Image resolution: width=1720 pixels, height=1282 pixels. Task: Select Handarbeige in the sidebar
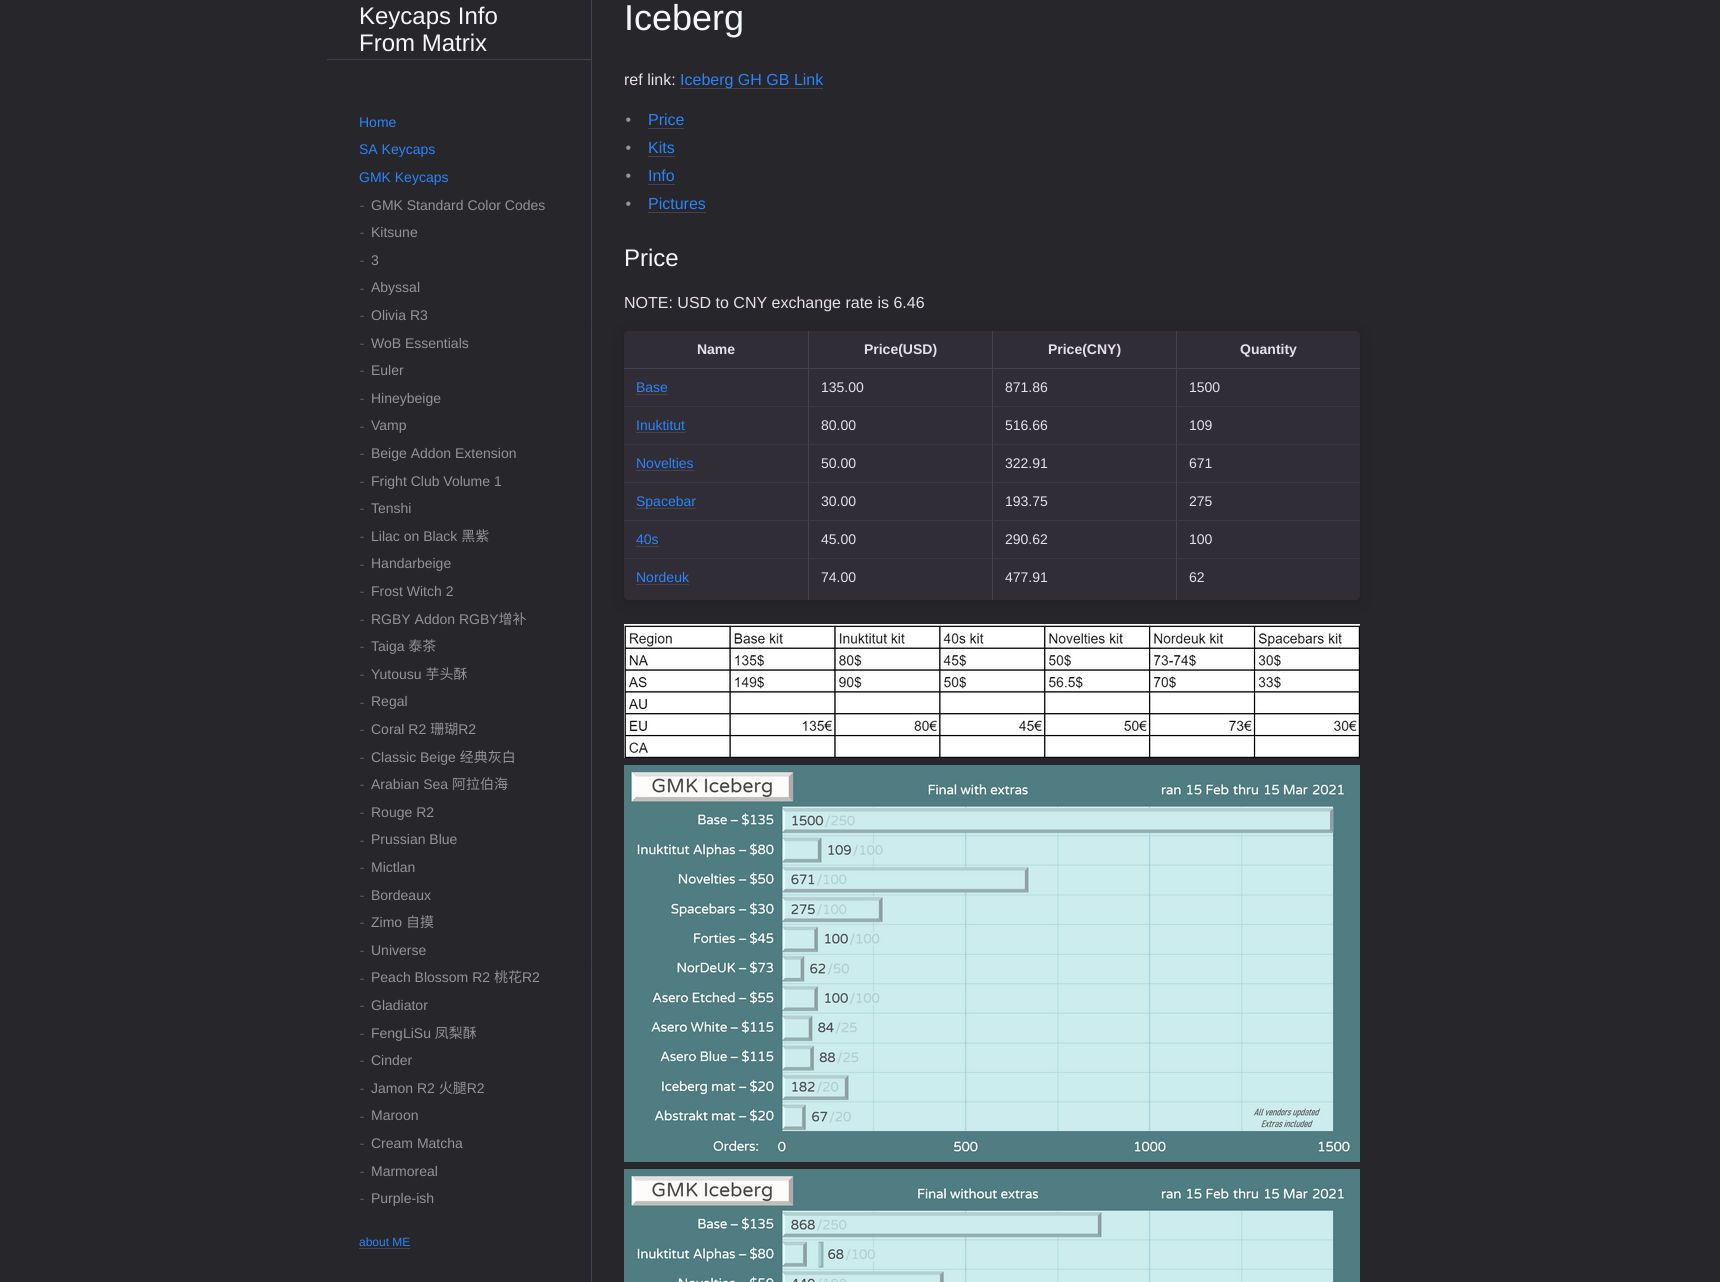tap(410, 564)
